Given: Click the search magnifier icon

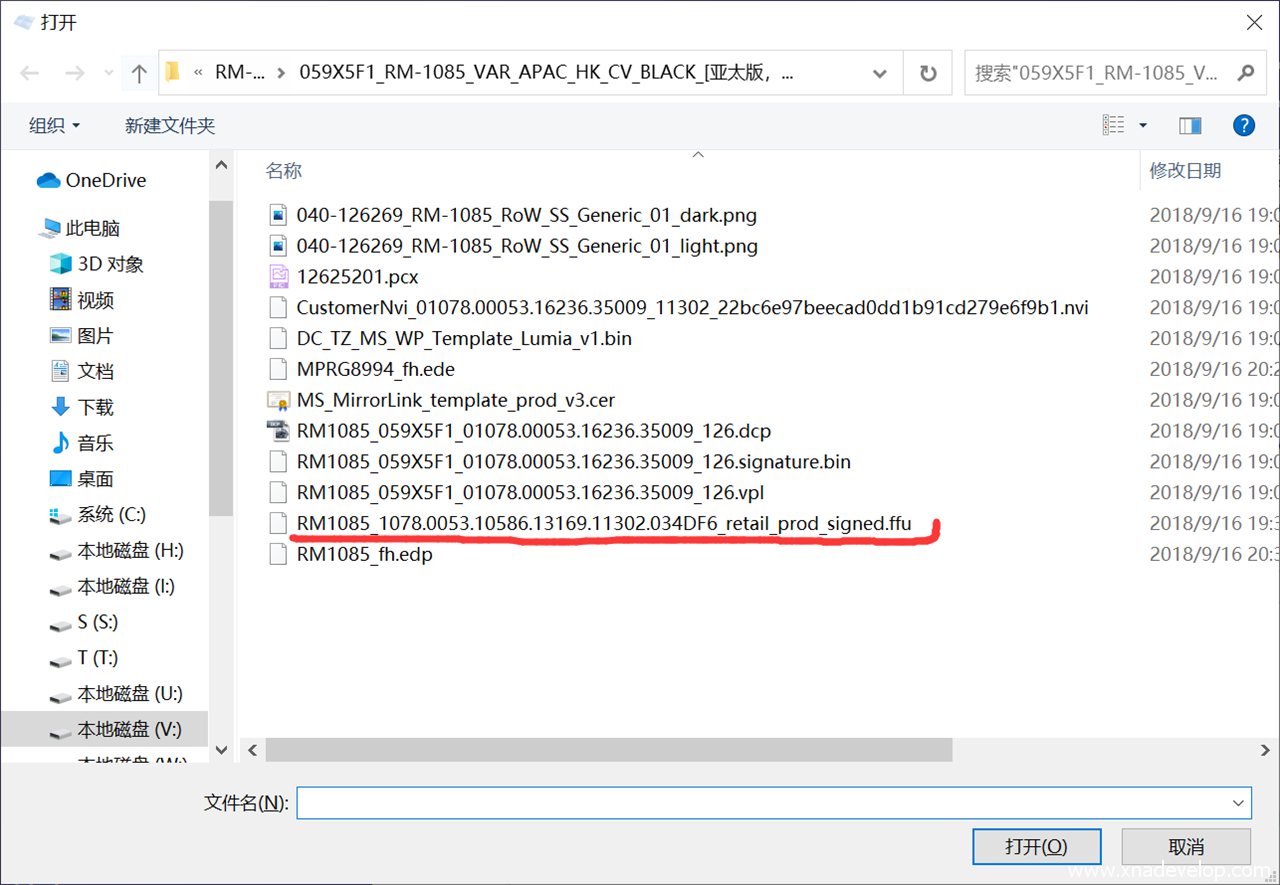Looking at the screenshot, I should click(1245, 73).
